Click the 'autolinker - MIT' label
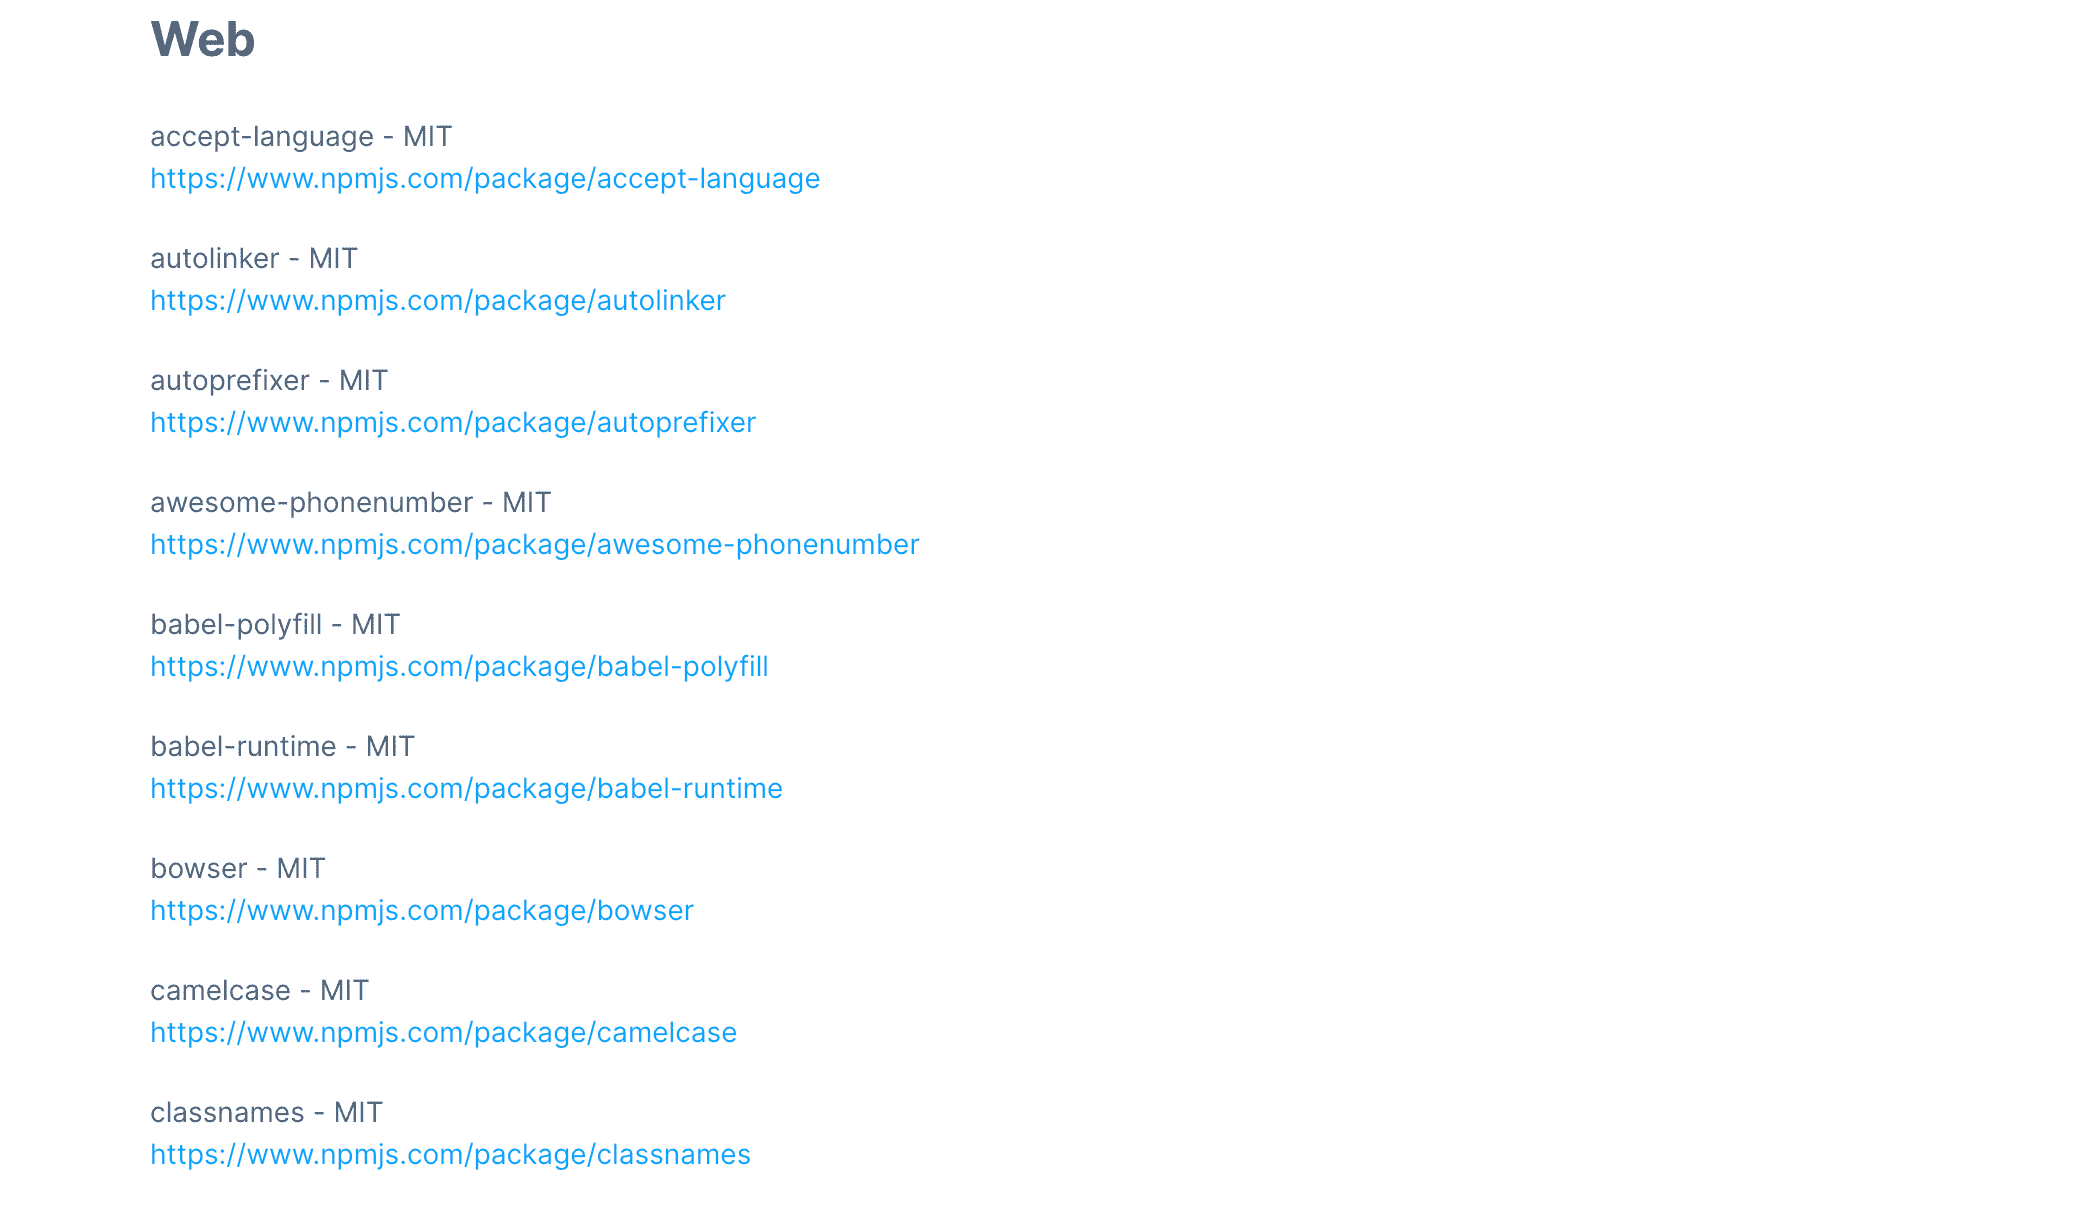The height and width of the screenshot is (1210, 2086). [x=254, y=259]
